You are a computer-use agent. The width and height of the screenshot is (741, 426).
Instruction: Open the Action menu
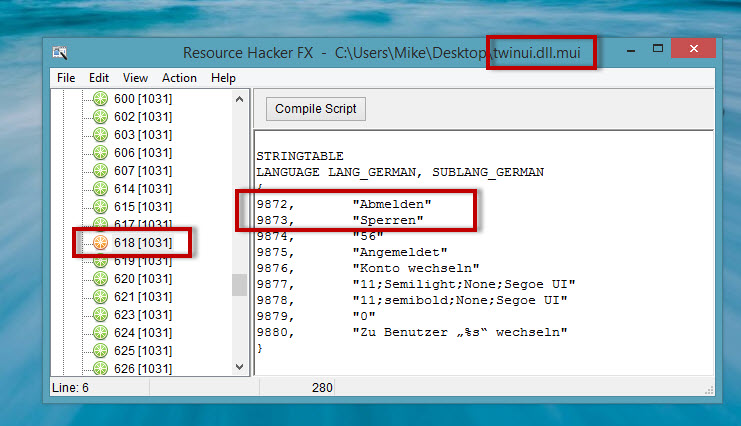(x=179, y=78)
